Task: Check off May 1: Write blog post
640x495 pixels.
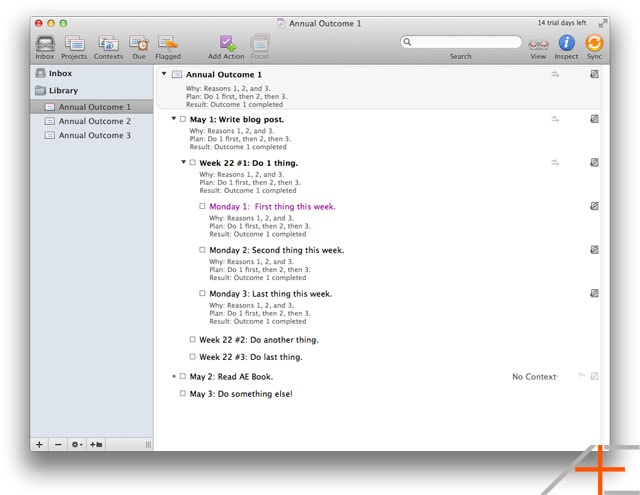Action: (183, 119)
